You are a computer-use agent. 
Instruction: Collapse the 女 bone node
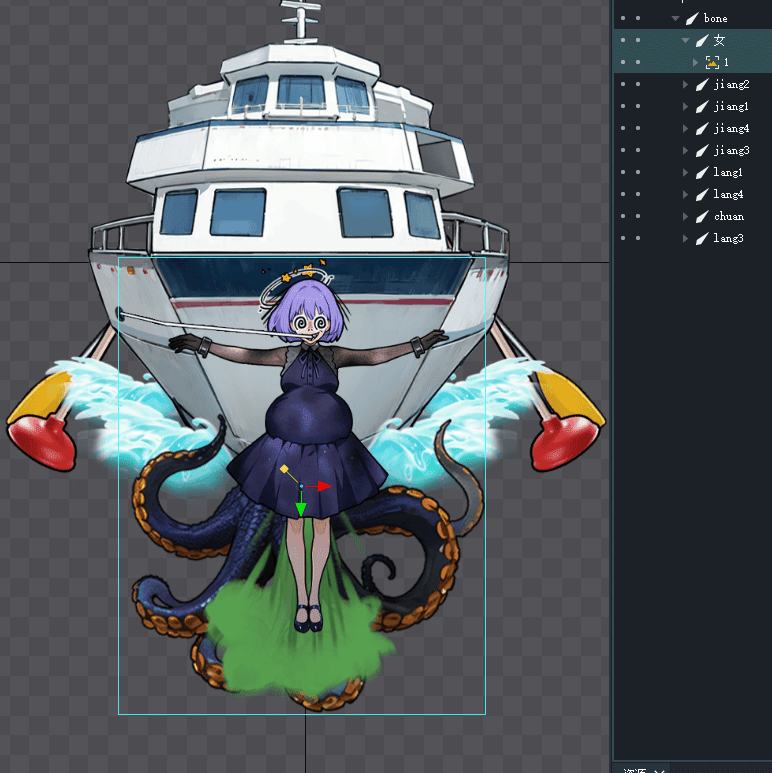(686, 40)
